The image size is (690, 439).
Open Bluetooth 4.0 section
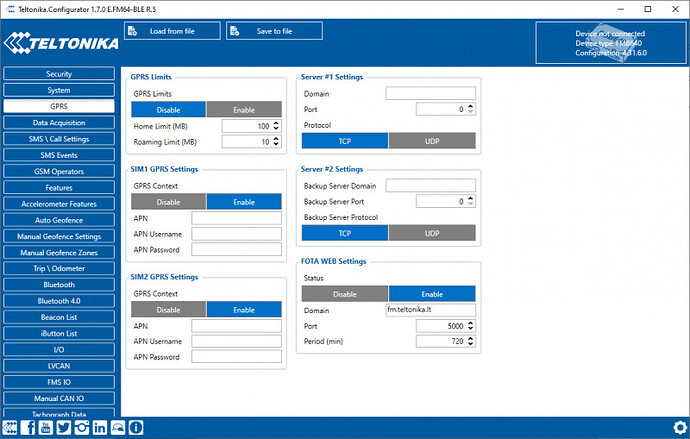click(x=59, y=301)
